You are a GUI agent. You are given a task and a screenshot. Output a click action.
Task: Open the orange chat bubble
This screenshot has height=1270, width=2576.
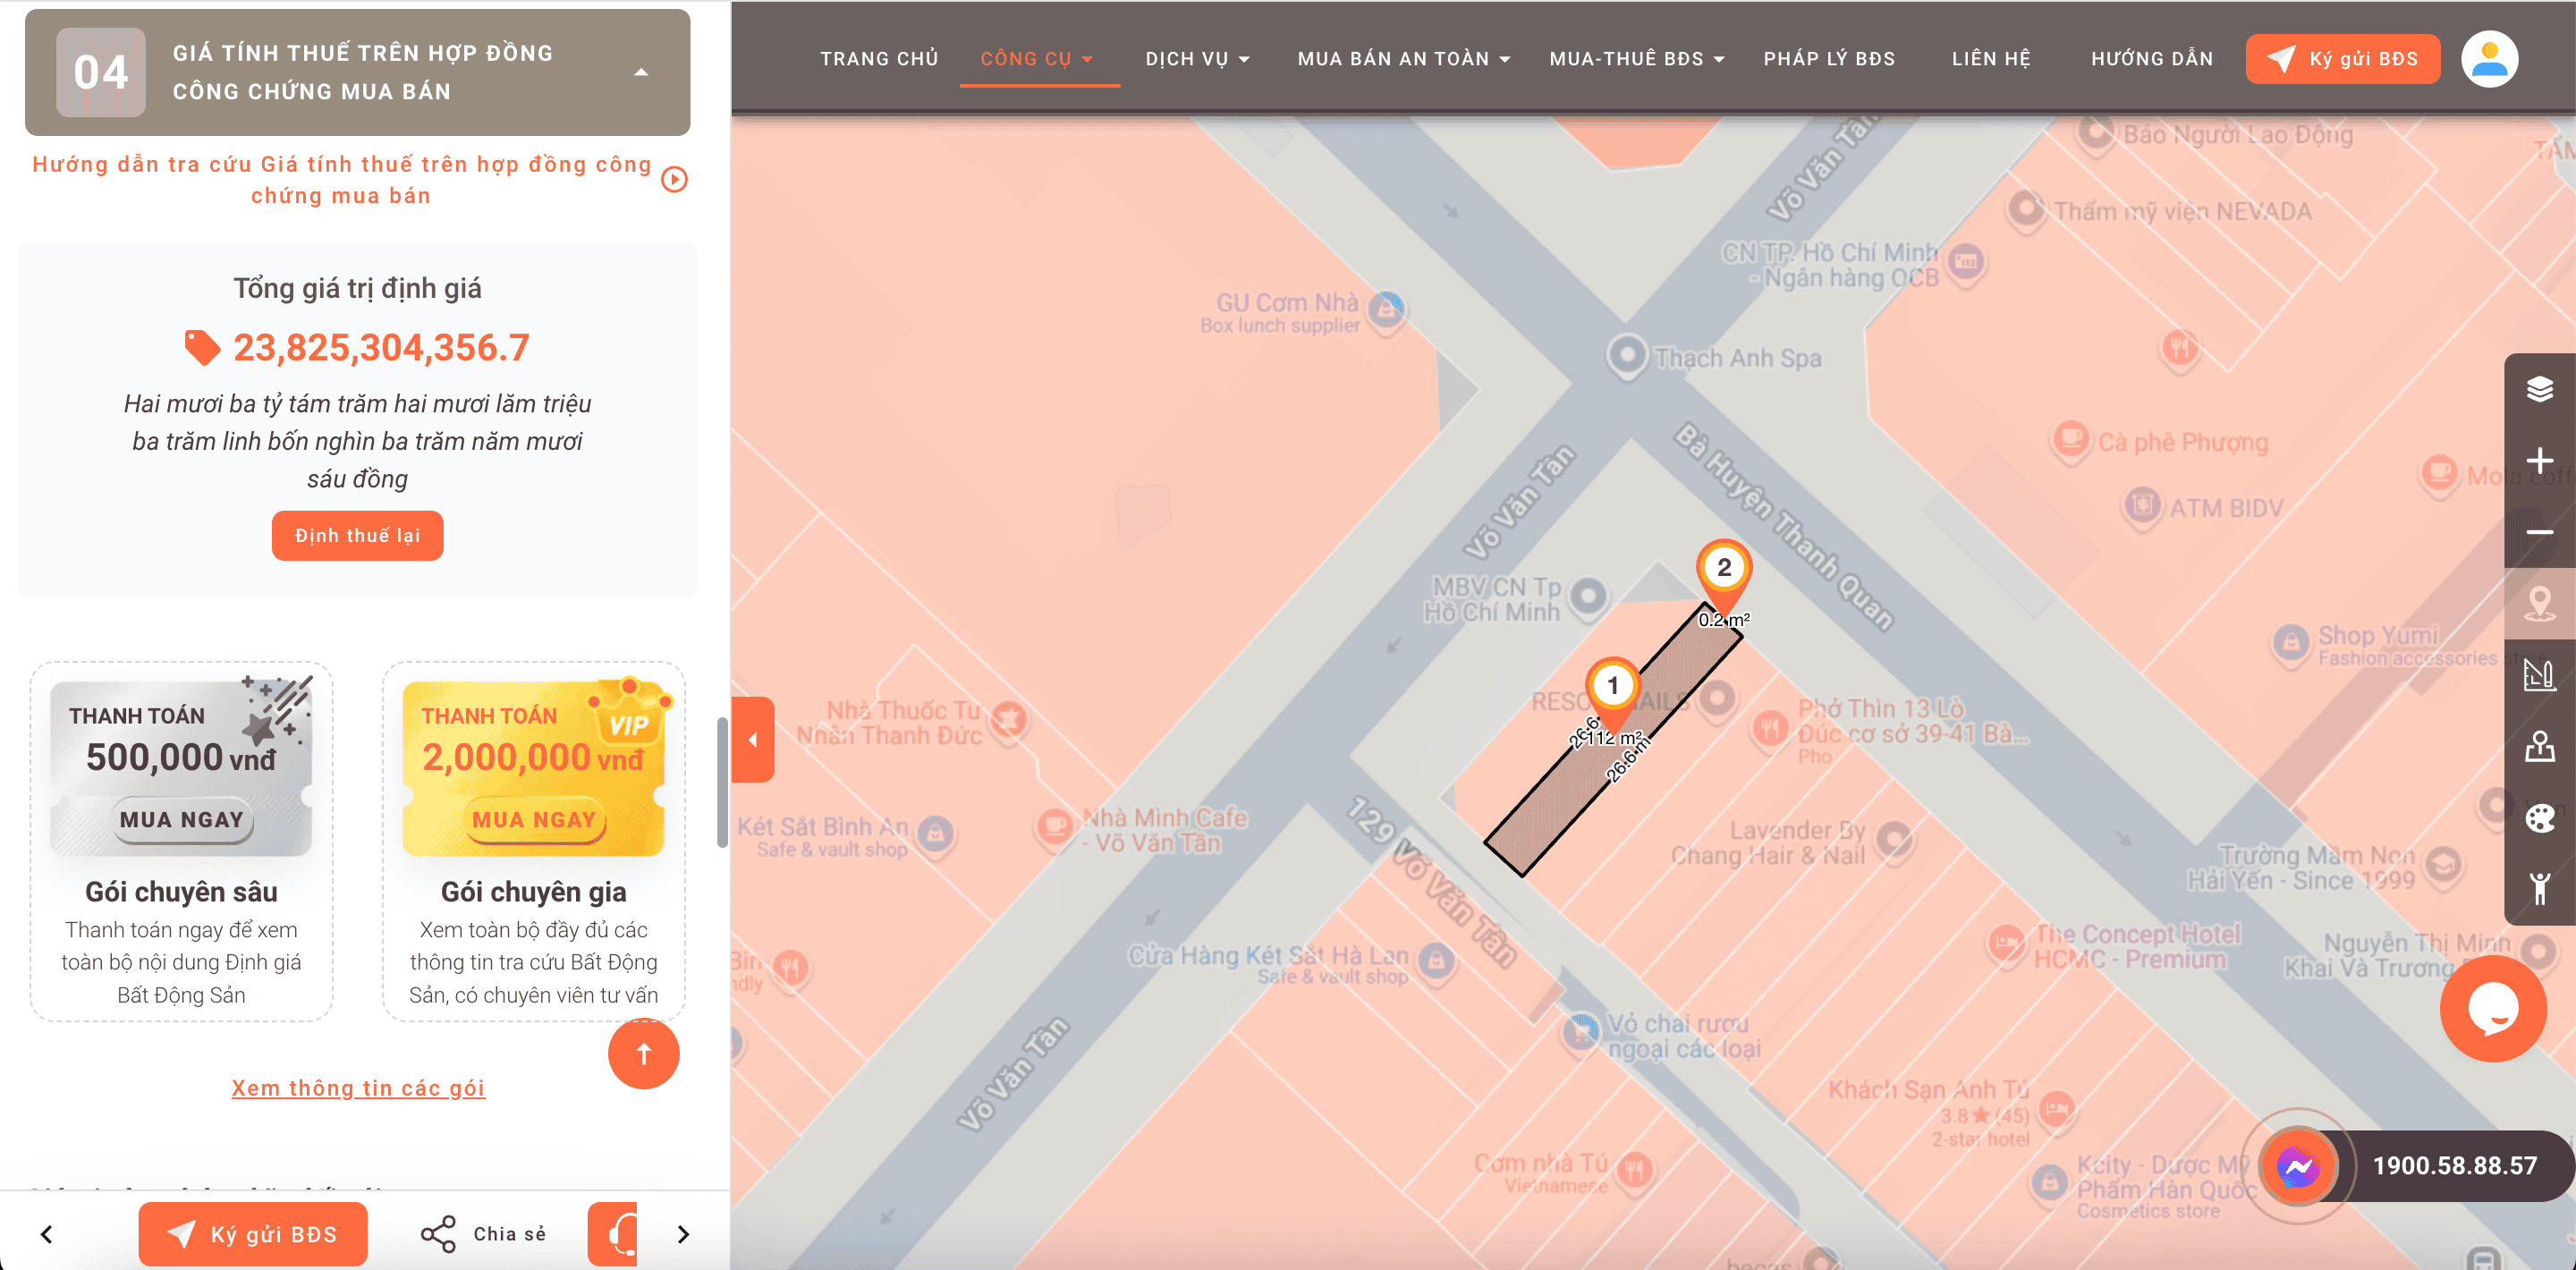(x=2492, y=1009)
